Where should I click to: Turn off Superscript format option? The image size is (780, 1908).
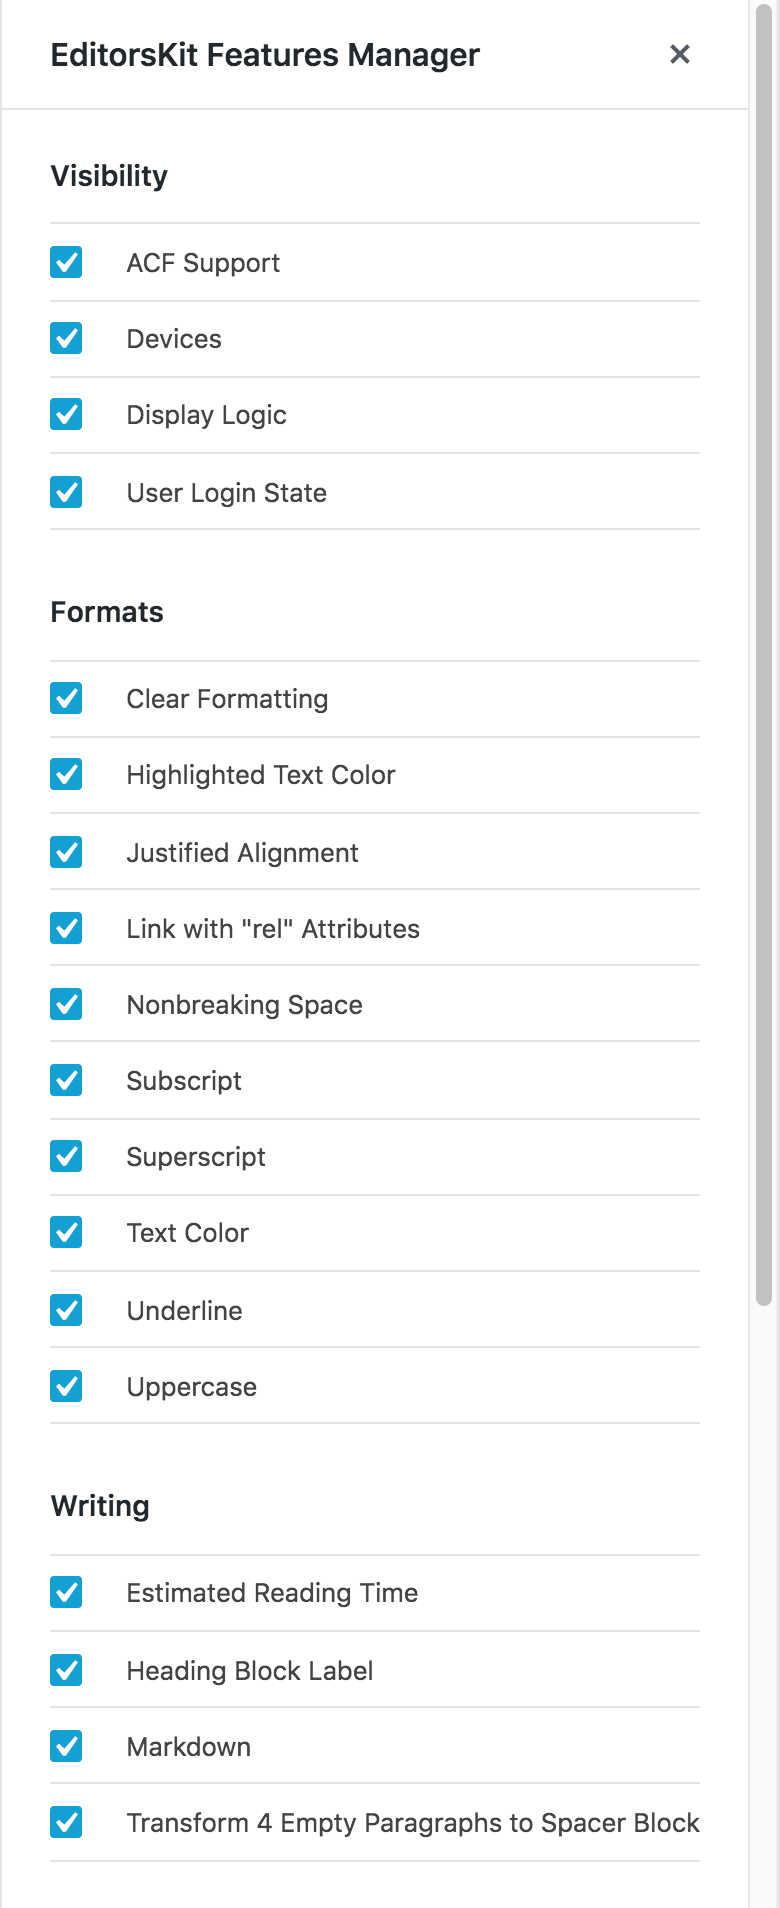(67, 1156)
